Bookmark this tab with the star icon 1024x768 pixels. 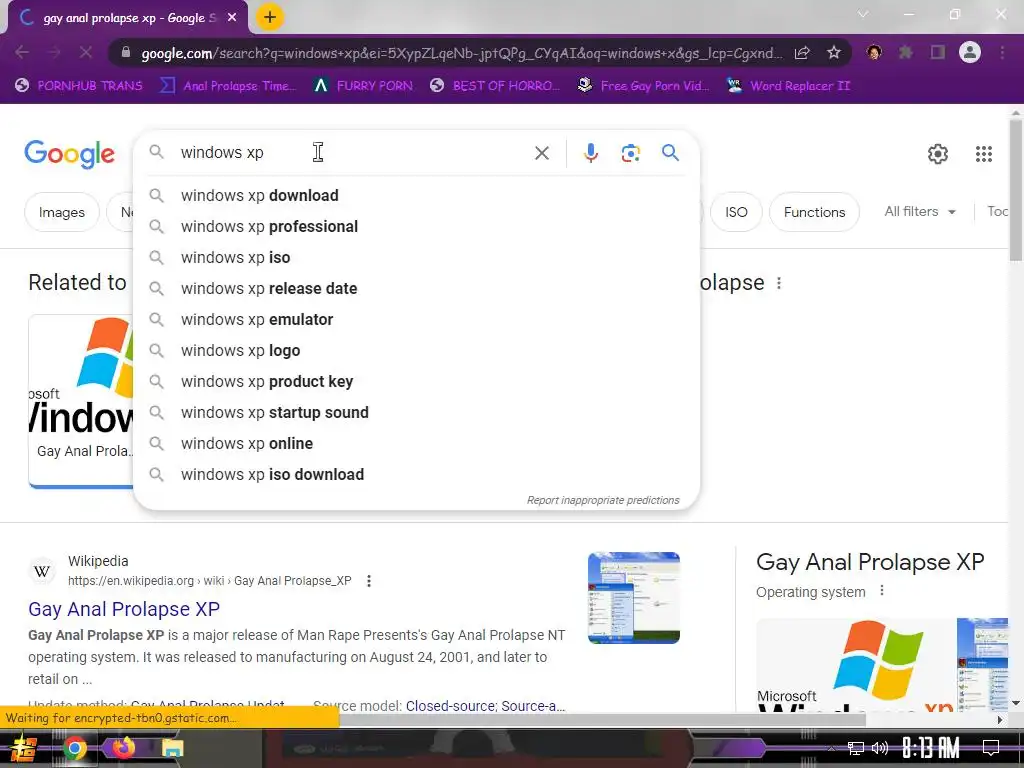coord(834,53)
